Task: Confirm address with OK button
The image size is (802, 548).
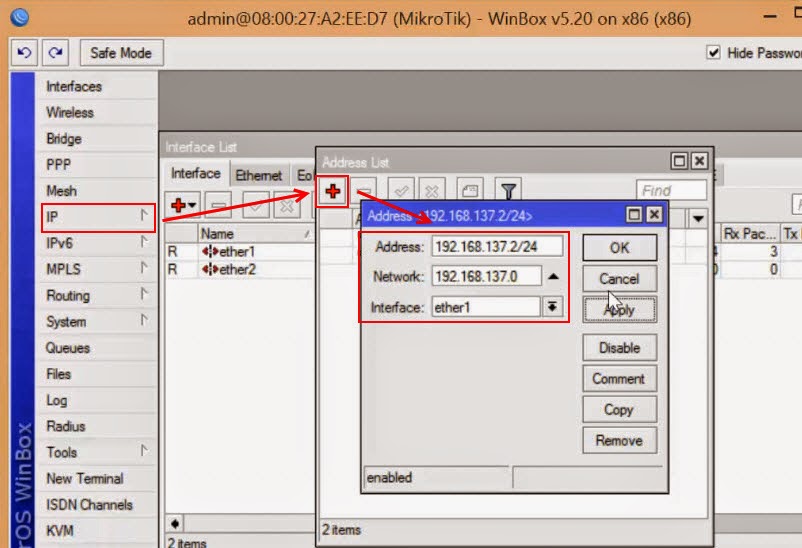Action: pos(619,248)
